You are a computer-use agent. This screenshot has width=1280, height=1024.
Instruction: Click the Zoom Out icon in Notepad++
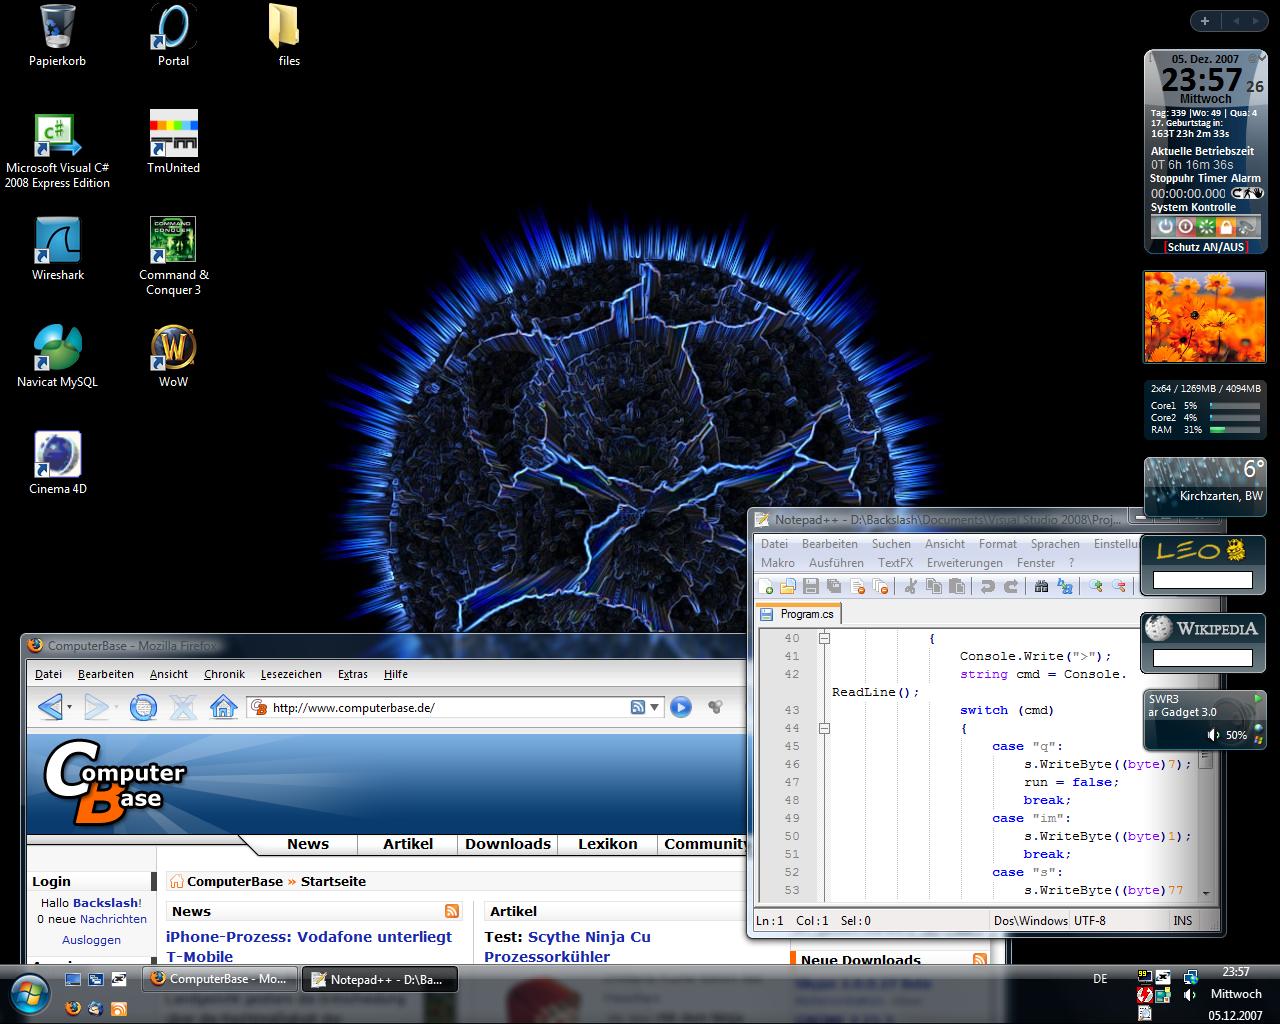pyautogui.click(x=1119, y=586)
